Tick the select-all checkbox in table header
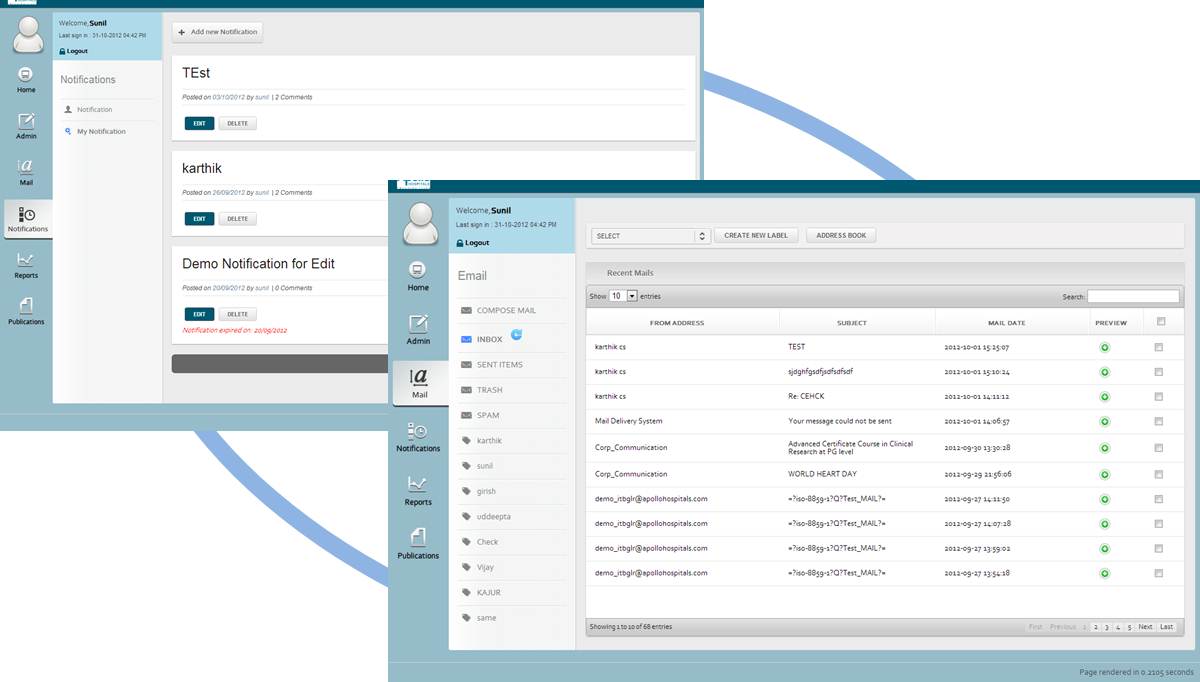This screenshot has width=1200, height=682. tap(1160, 322)
